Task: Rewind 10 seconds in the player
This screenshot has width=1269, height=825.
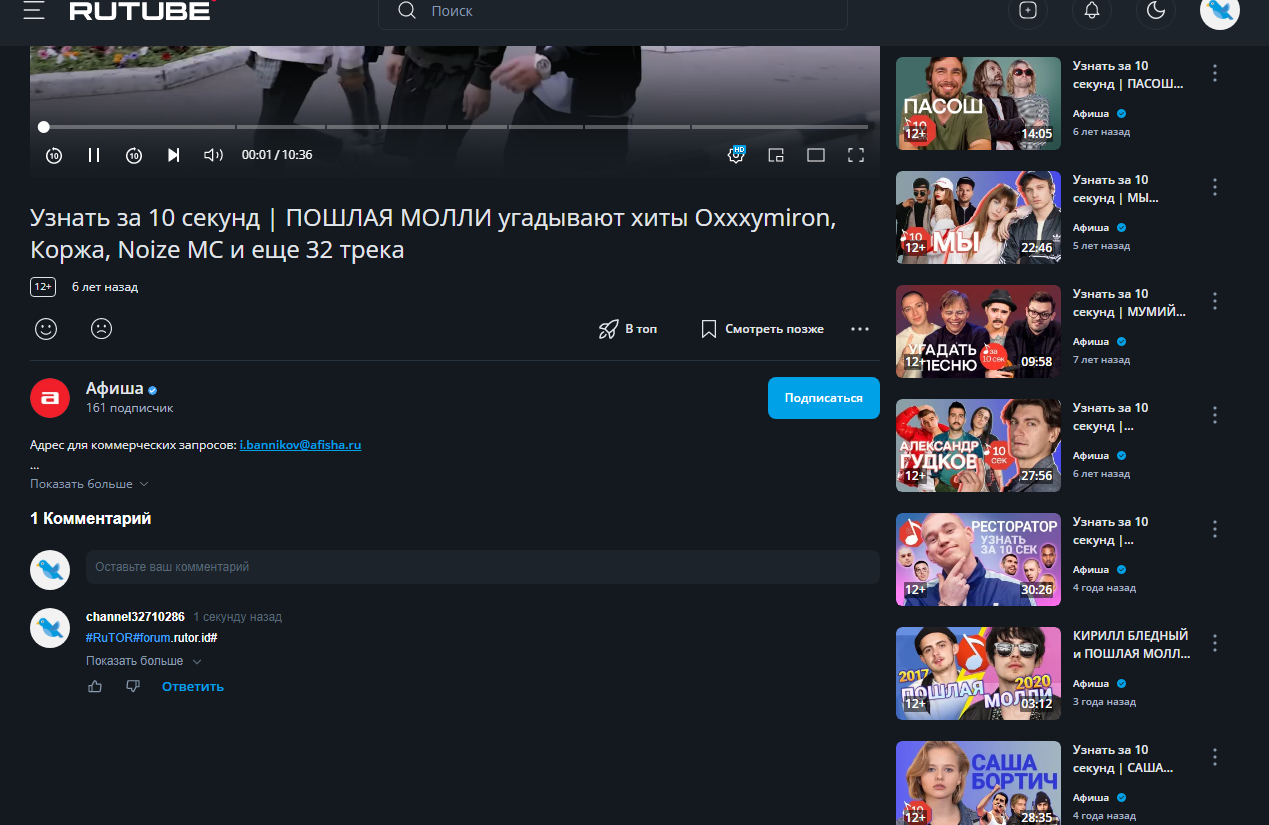Action: tap(54, 155)
